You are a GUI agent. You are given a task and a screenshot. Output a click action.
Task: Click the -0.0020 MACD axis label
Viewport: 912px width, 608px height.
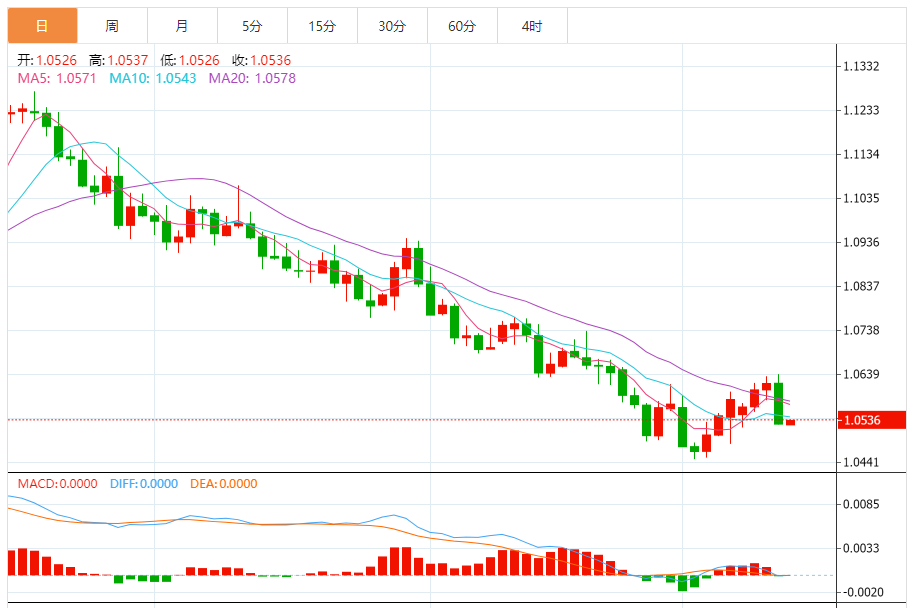863,592
